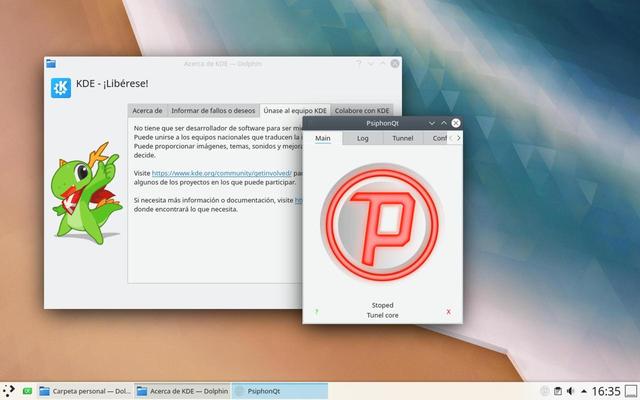The height and width of the screenshot is (400, 640).
Task: Click the KDE gear logo icon
Action: 61,88
